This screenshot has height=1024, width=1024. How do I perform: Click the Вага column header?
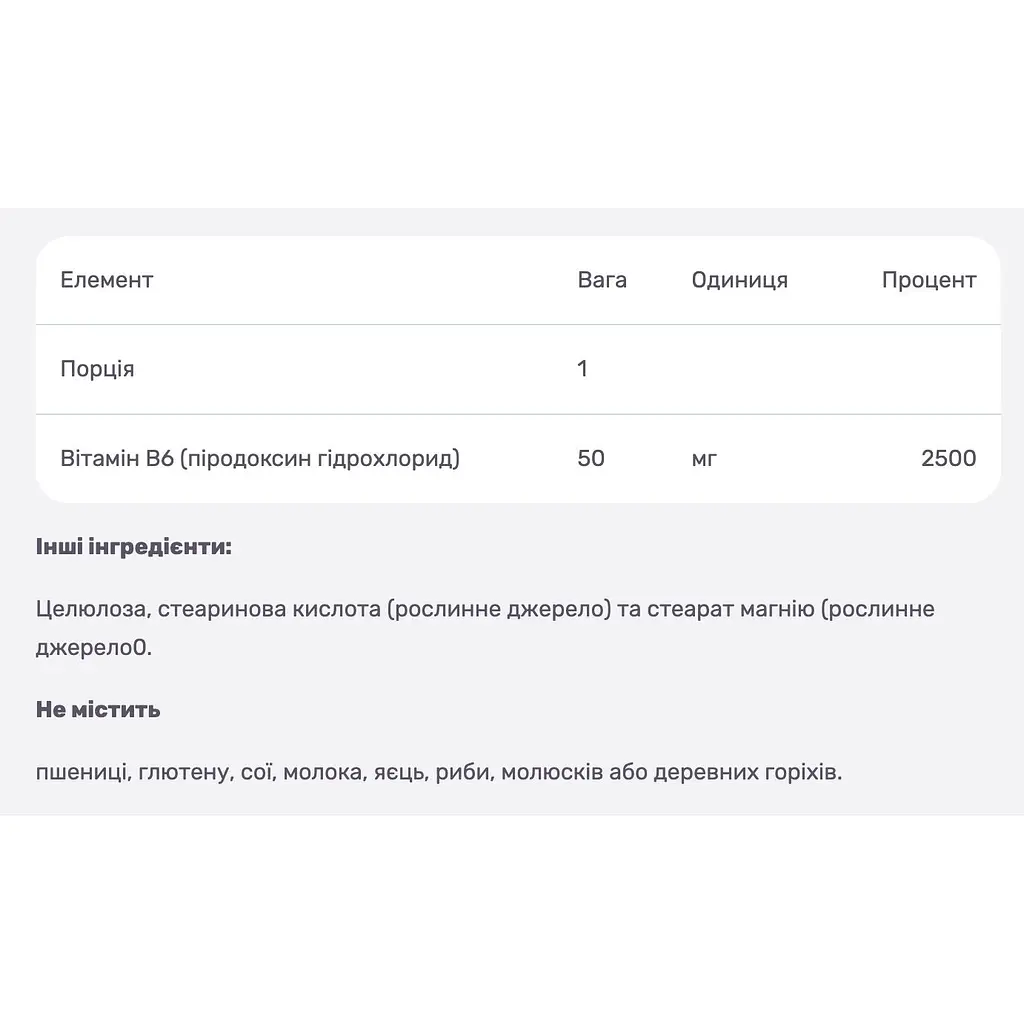tap(602, 280)
